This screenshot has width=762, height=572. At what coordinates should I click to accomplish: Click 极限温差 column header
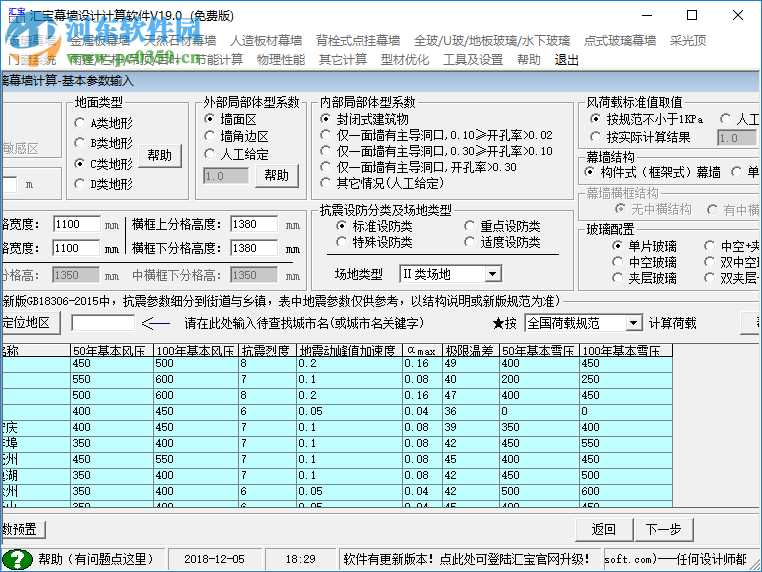coord(471,350)
